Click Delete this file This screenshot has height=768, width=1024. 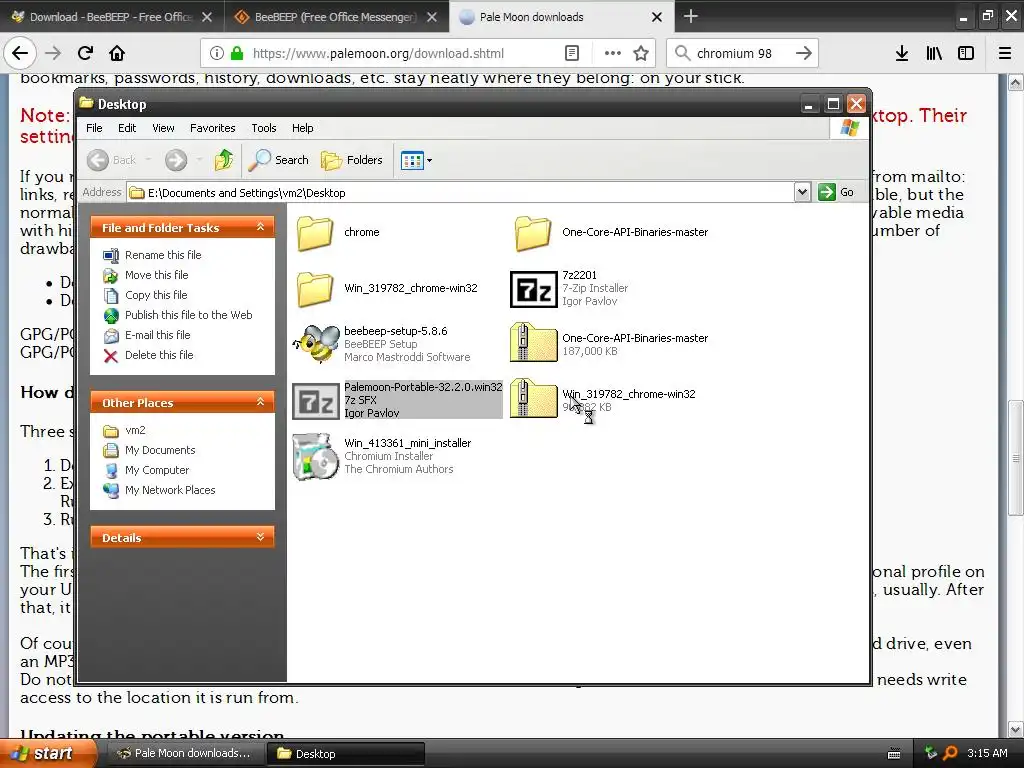[159, 355]
